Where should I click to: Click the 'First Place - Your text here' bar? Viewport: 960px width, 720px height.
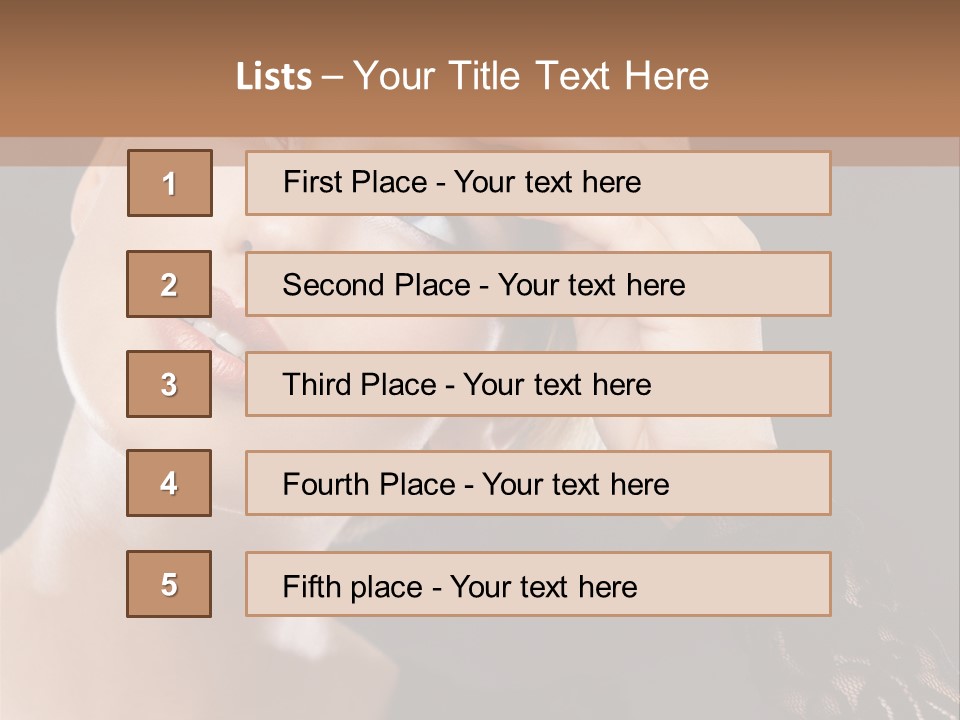(538, 183)
